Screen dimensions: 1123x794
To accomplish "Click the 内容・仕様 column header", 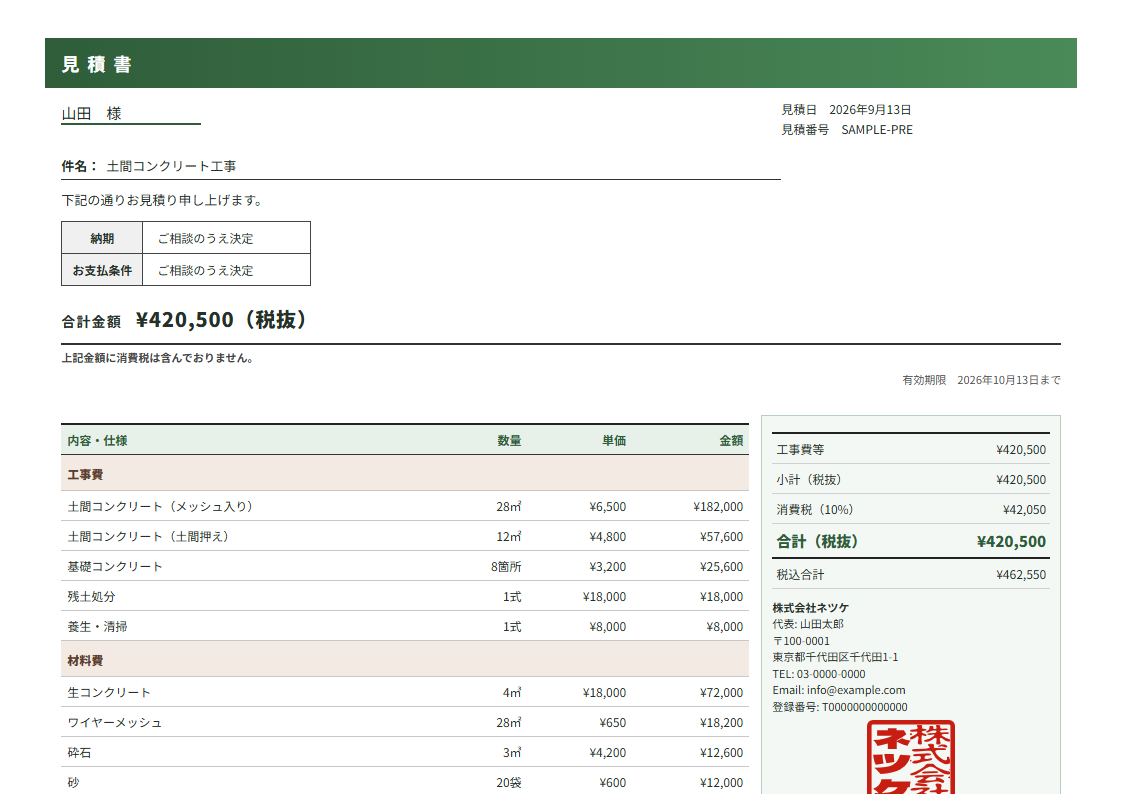I will (x=97, y=440).
